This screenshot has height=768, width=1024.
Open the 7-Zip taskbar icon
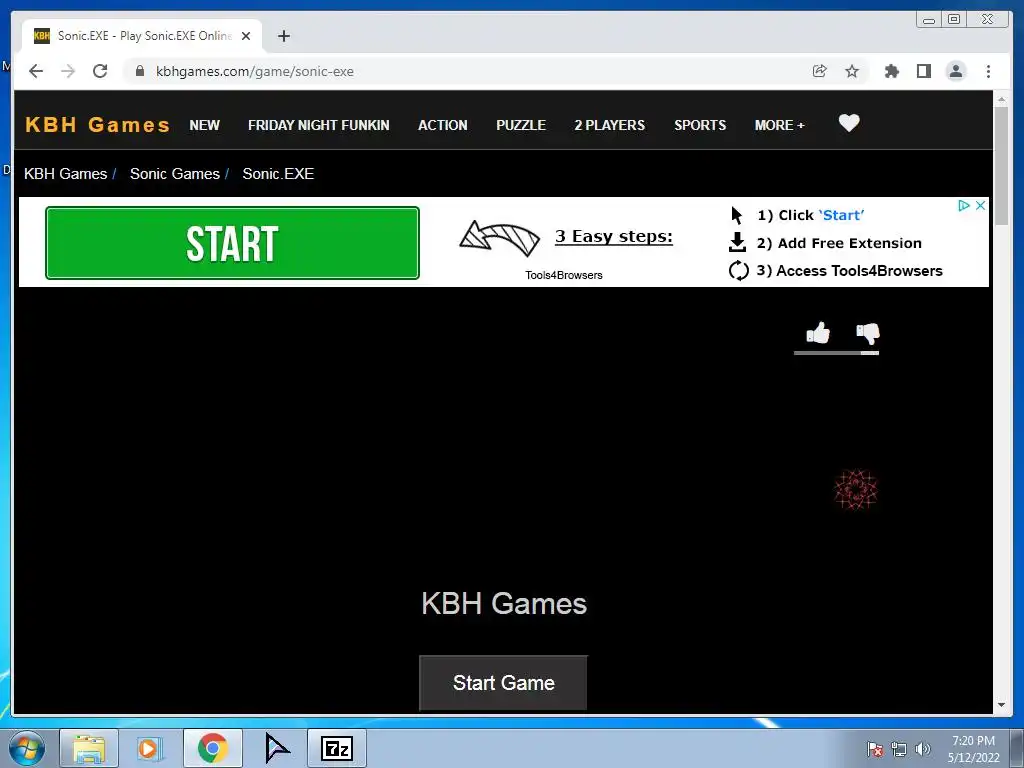[337, 748]
